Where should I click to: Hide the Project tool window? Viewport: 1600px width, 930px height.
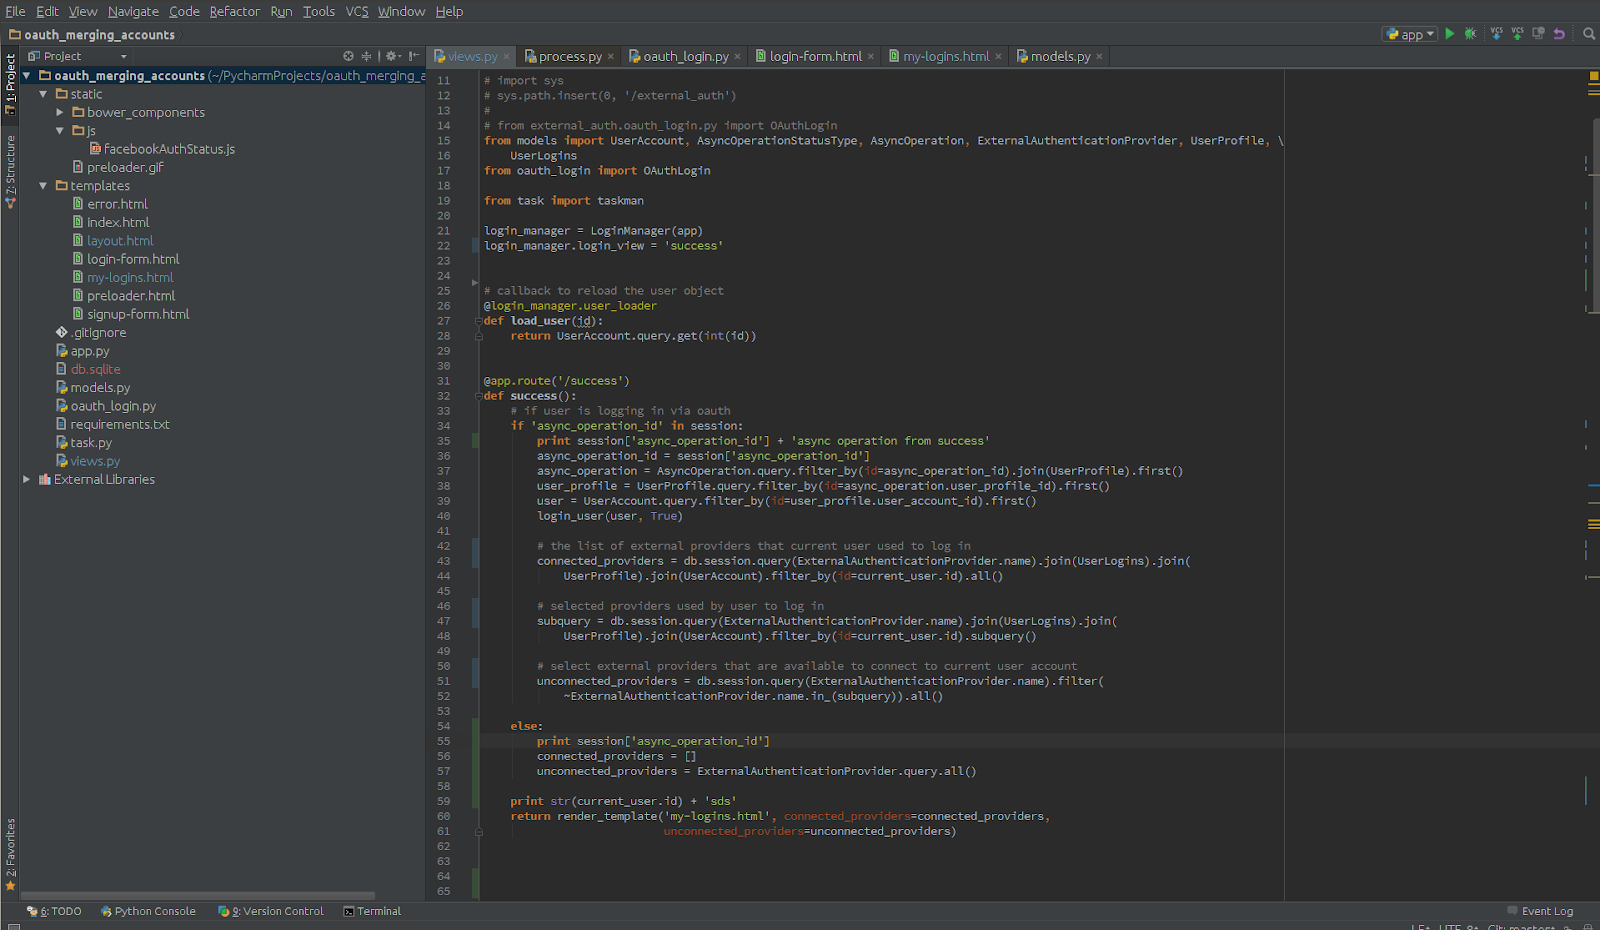coord(413,57)
